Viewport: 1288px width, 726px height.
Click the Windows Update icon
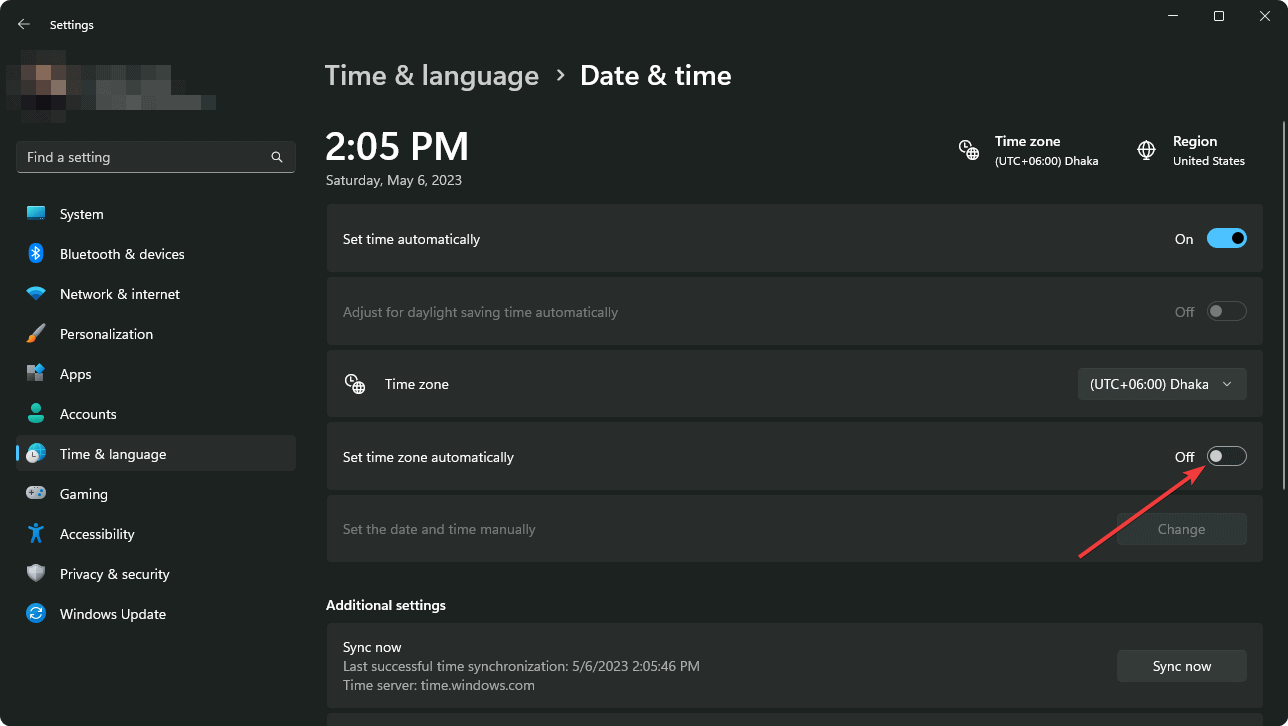click(x=35, y=613)
